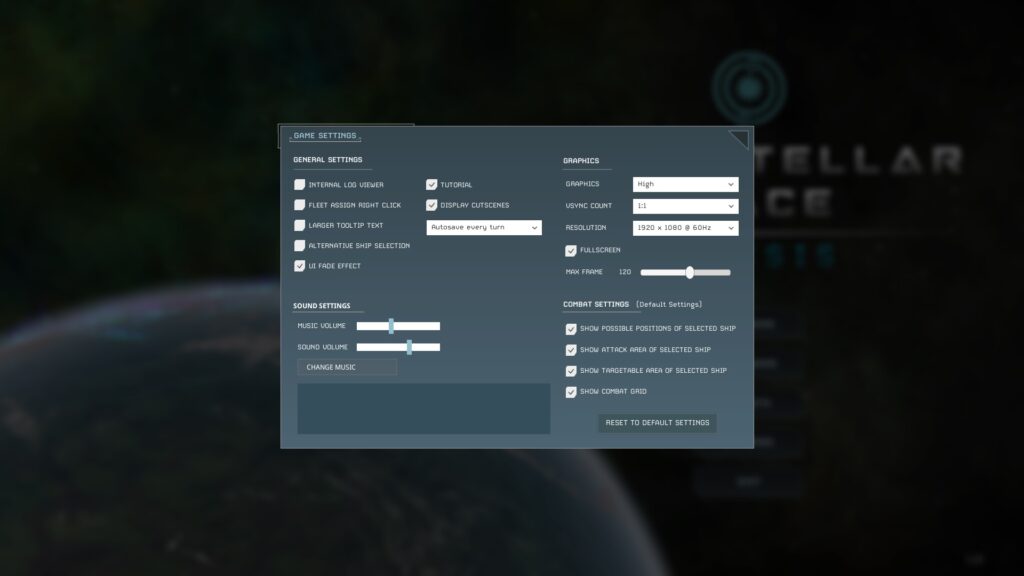The height and width of the screenshot is (576, 1024).
Task: Click the Sound Volume slider handle
Action: [409, 347]
